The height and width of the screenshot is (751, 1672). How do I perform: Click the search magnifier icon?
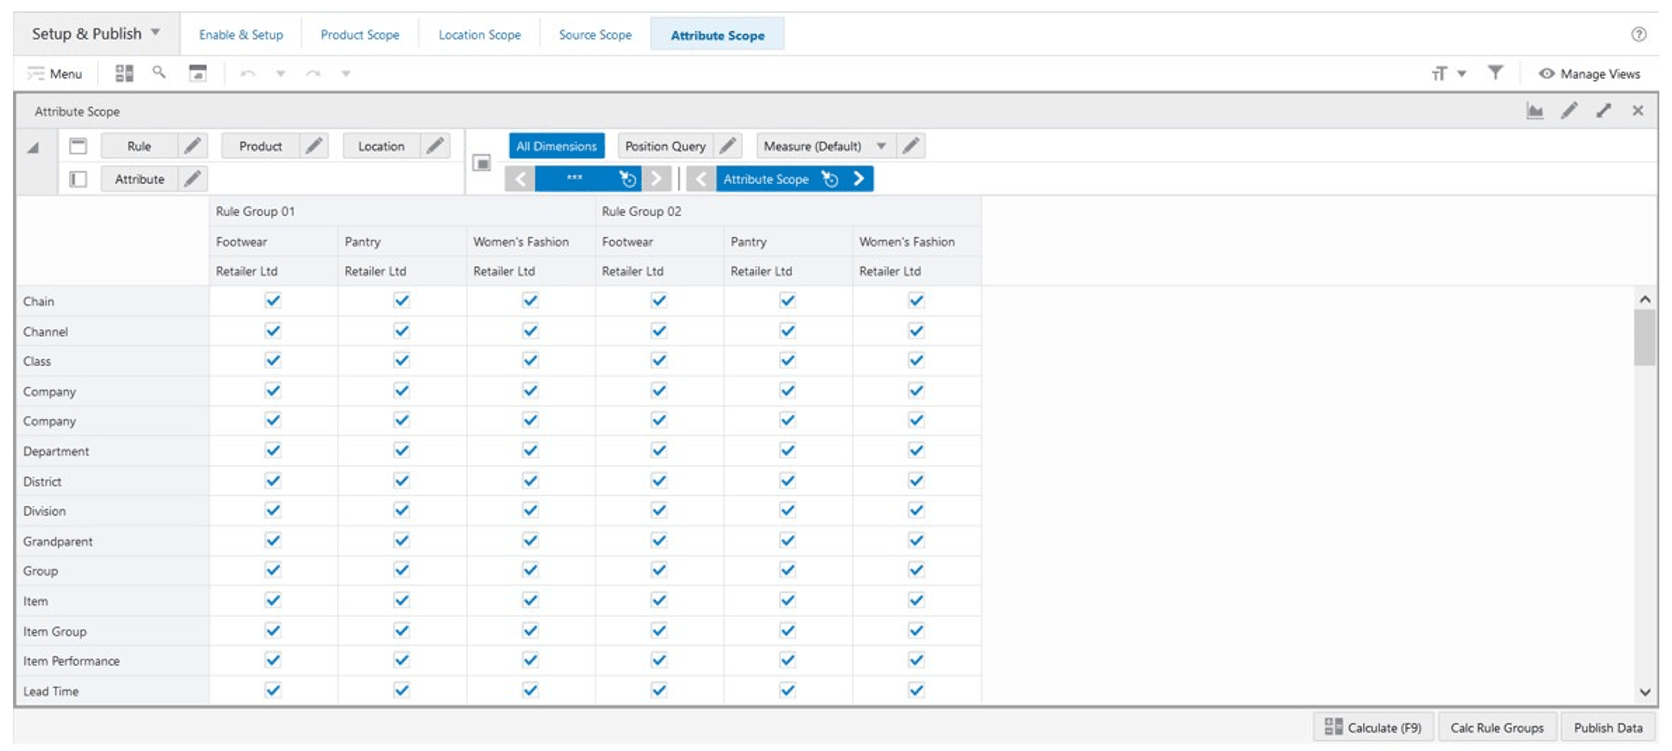coord(159,72)
